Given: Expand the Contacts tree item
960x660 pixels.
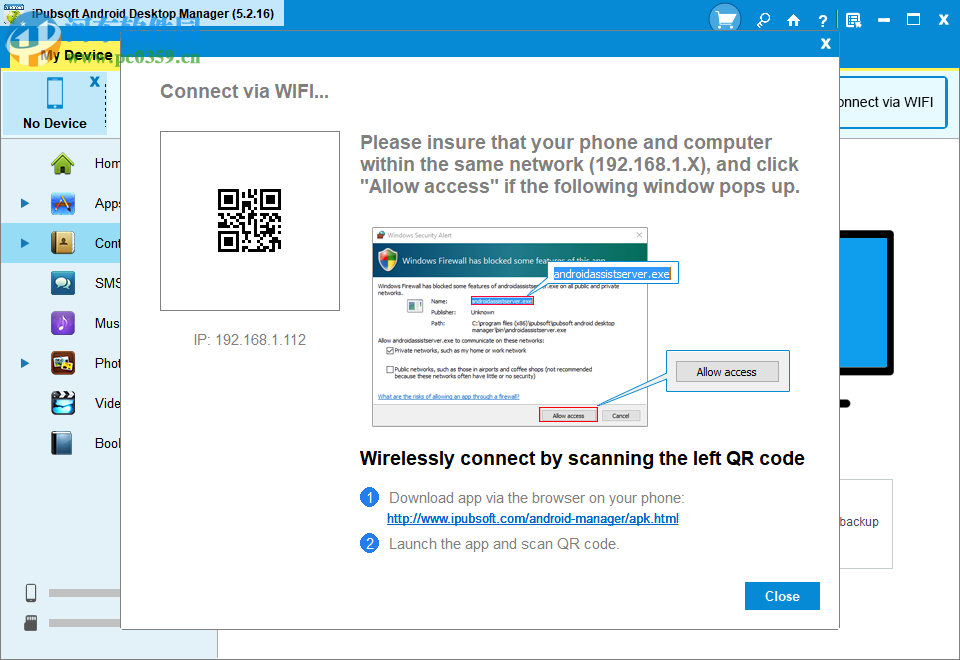Looking at the screenshot, I should [x=23, y=243].
